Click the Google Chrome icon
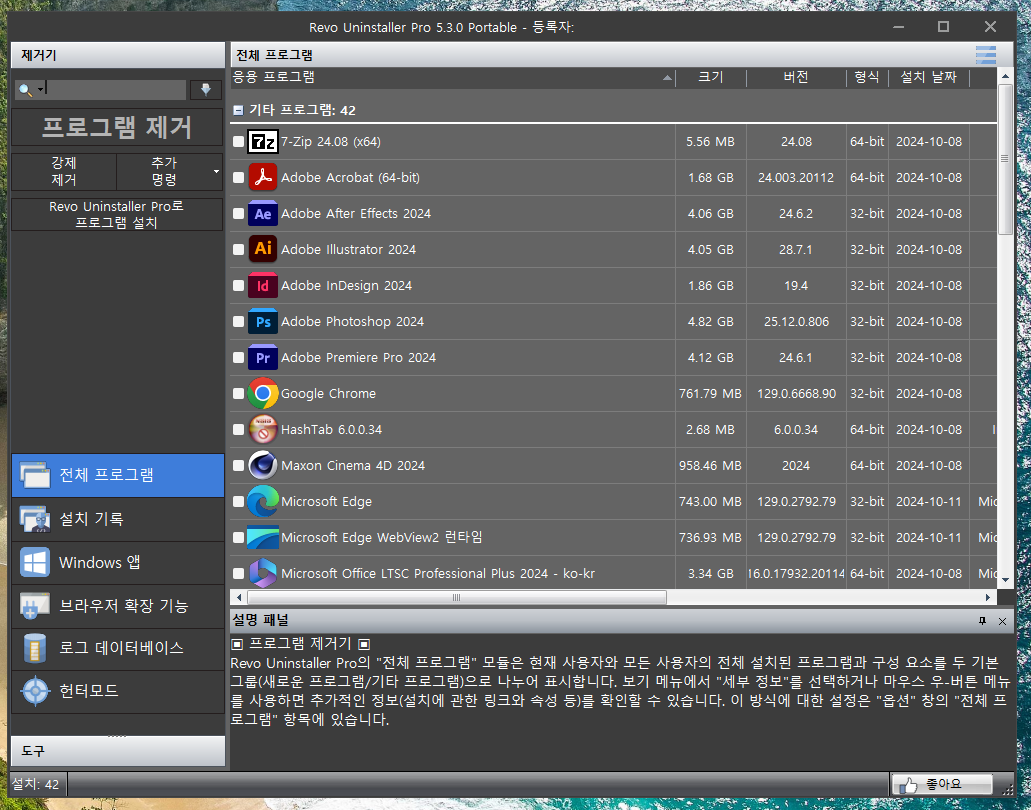1031x810 pixels. pos(262,393)
